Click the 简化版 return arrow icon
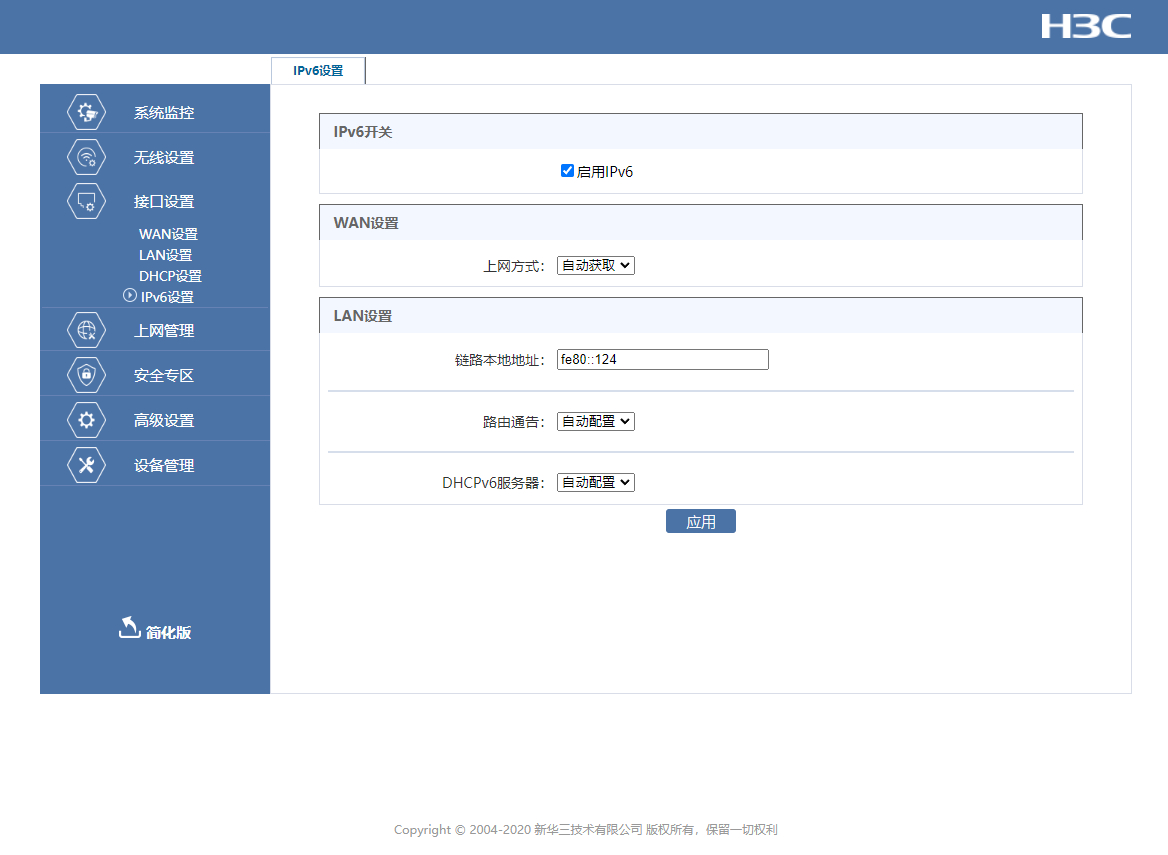Screen dimensions: 1168x855 pos(130,628)
